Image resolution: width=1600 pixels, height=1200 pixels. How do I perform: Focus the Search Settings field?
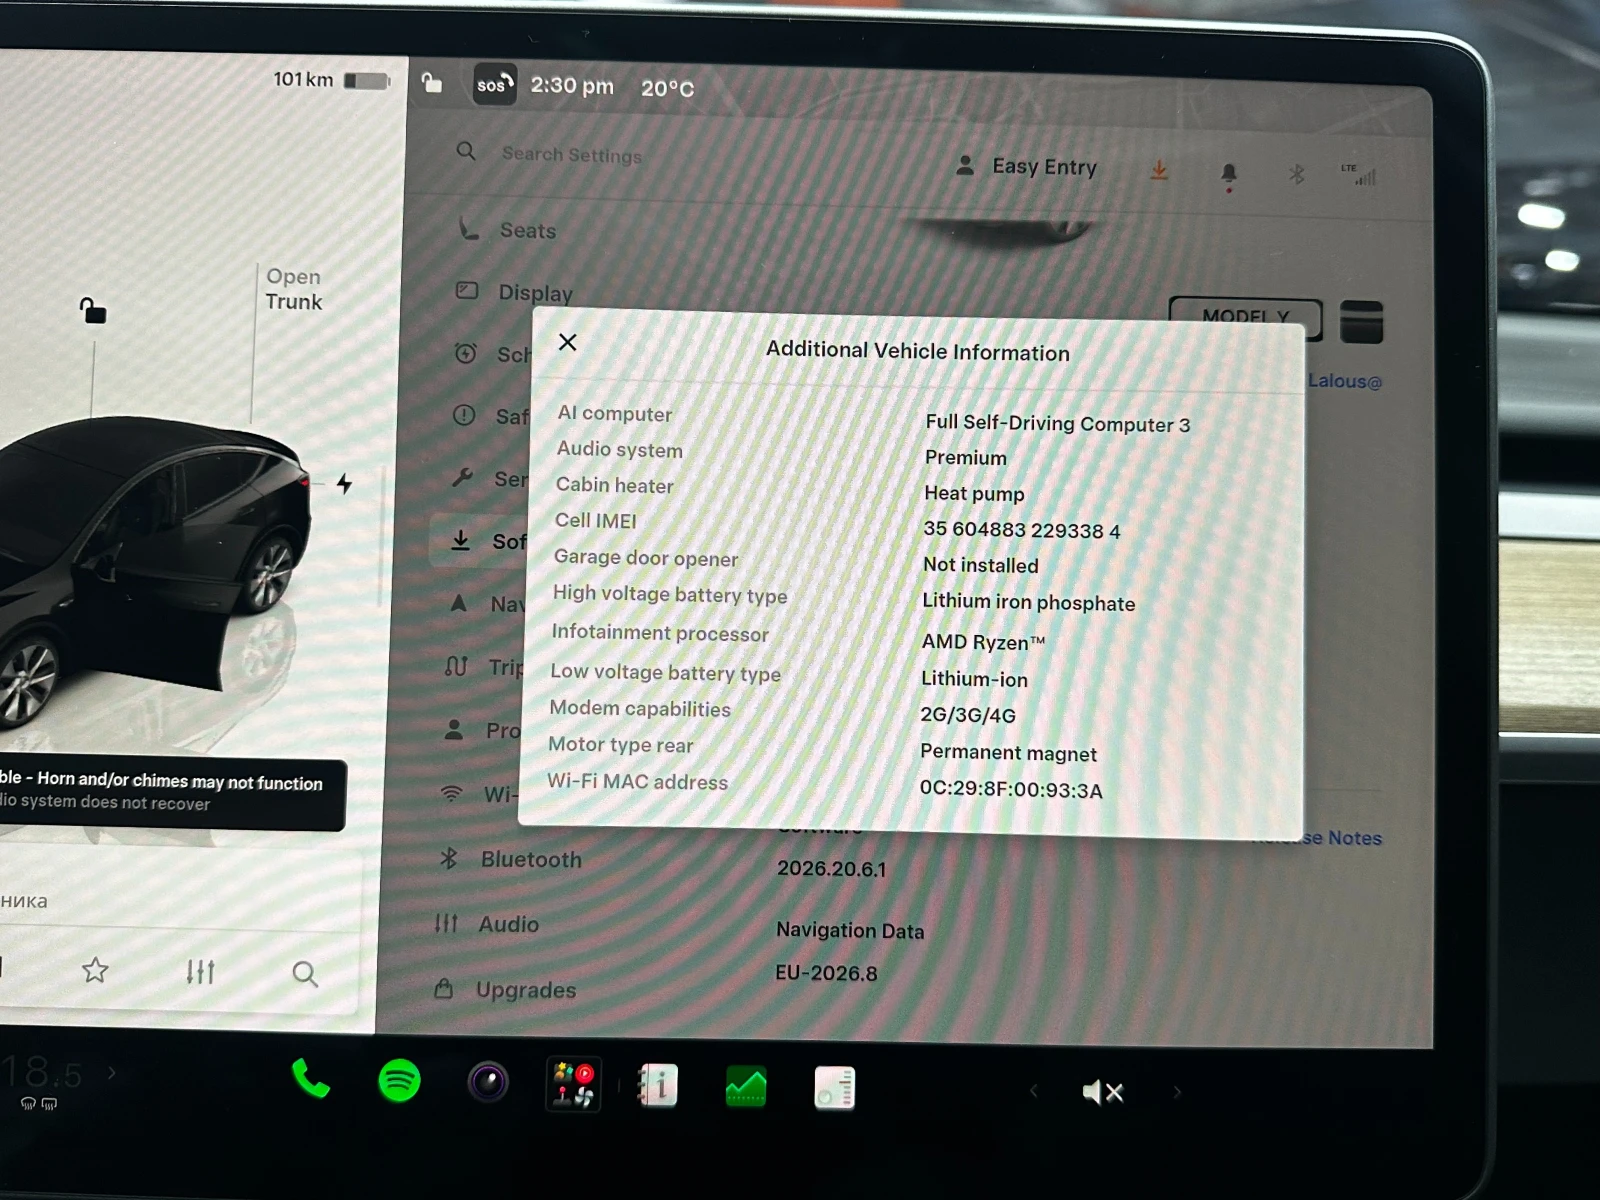point(571,154)
